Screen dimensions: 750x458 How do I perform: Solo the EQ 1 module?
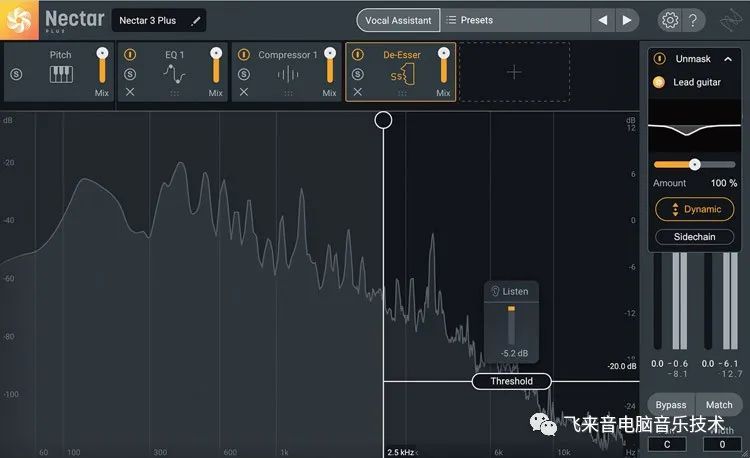pyautogui.click(x=130, y=74)
